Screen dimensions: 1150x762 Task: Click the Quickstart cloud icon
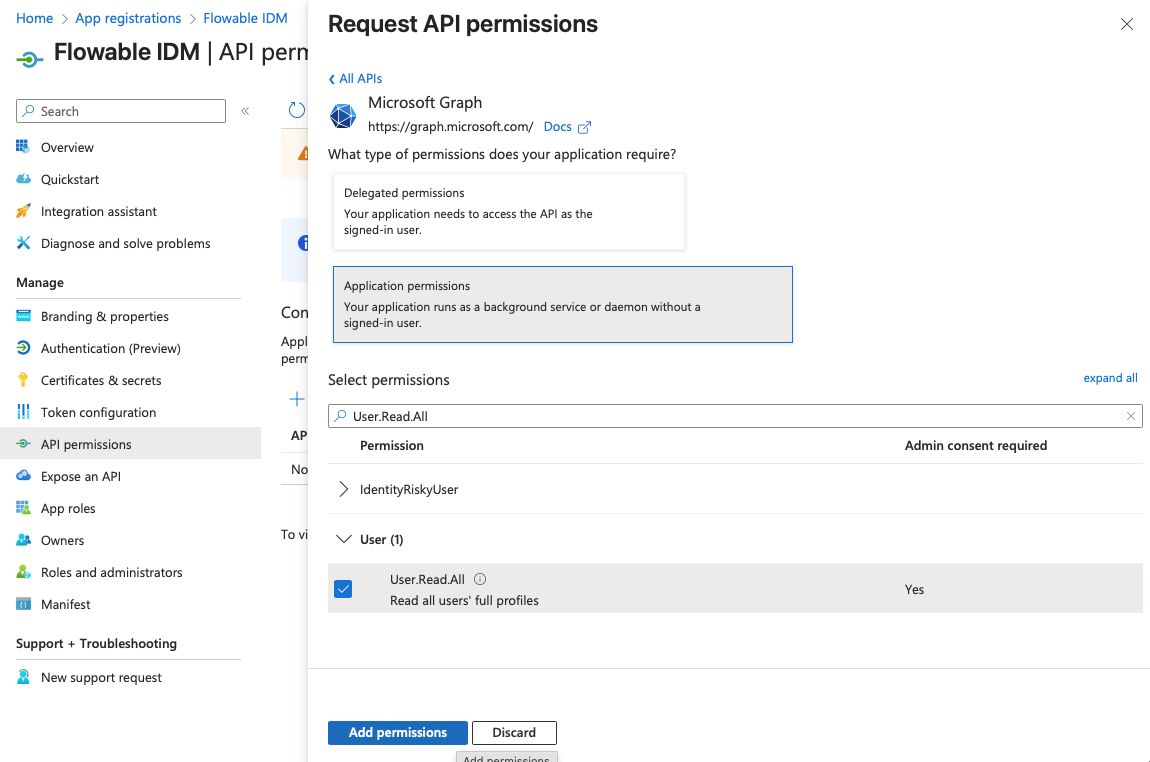pyautogui.click(x=23, y=179)
